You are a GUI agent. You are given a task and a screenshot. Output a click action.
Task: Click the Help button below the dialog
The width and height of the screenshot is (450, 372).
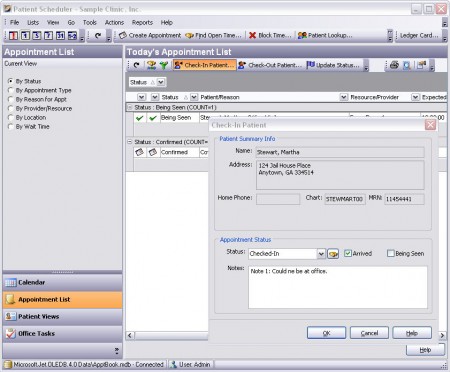click(x=425, y=350)
